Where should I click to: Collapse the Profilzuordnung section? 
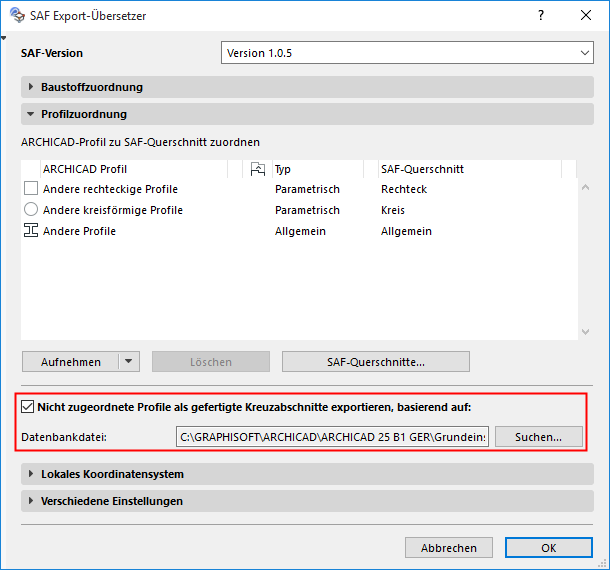point(307,114)
